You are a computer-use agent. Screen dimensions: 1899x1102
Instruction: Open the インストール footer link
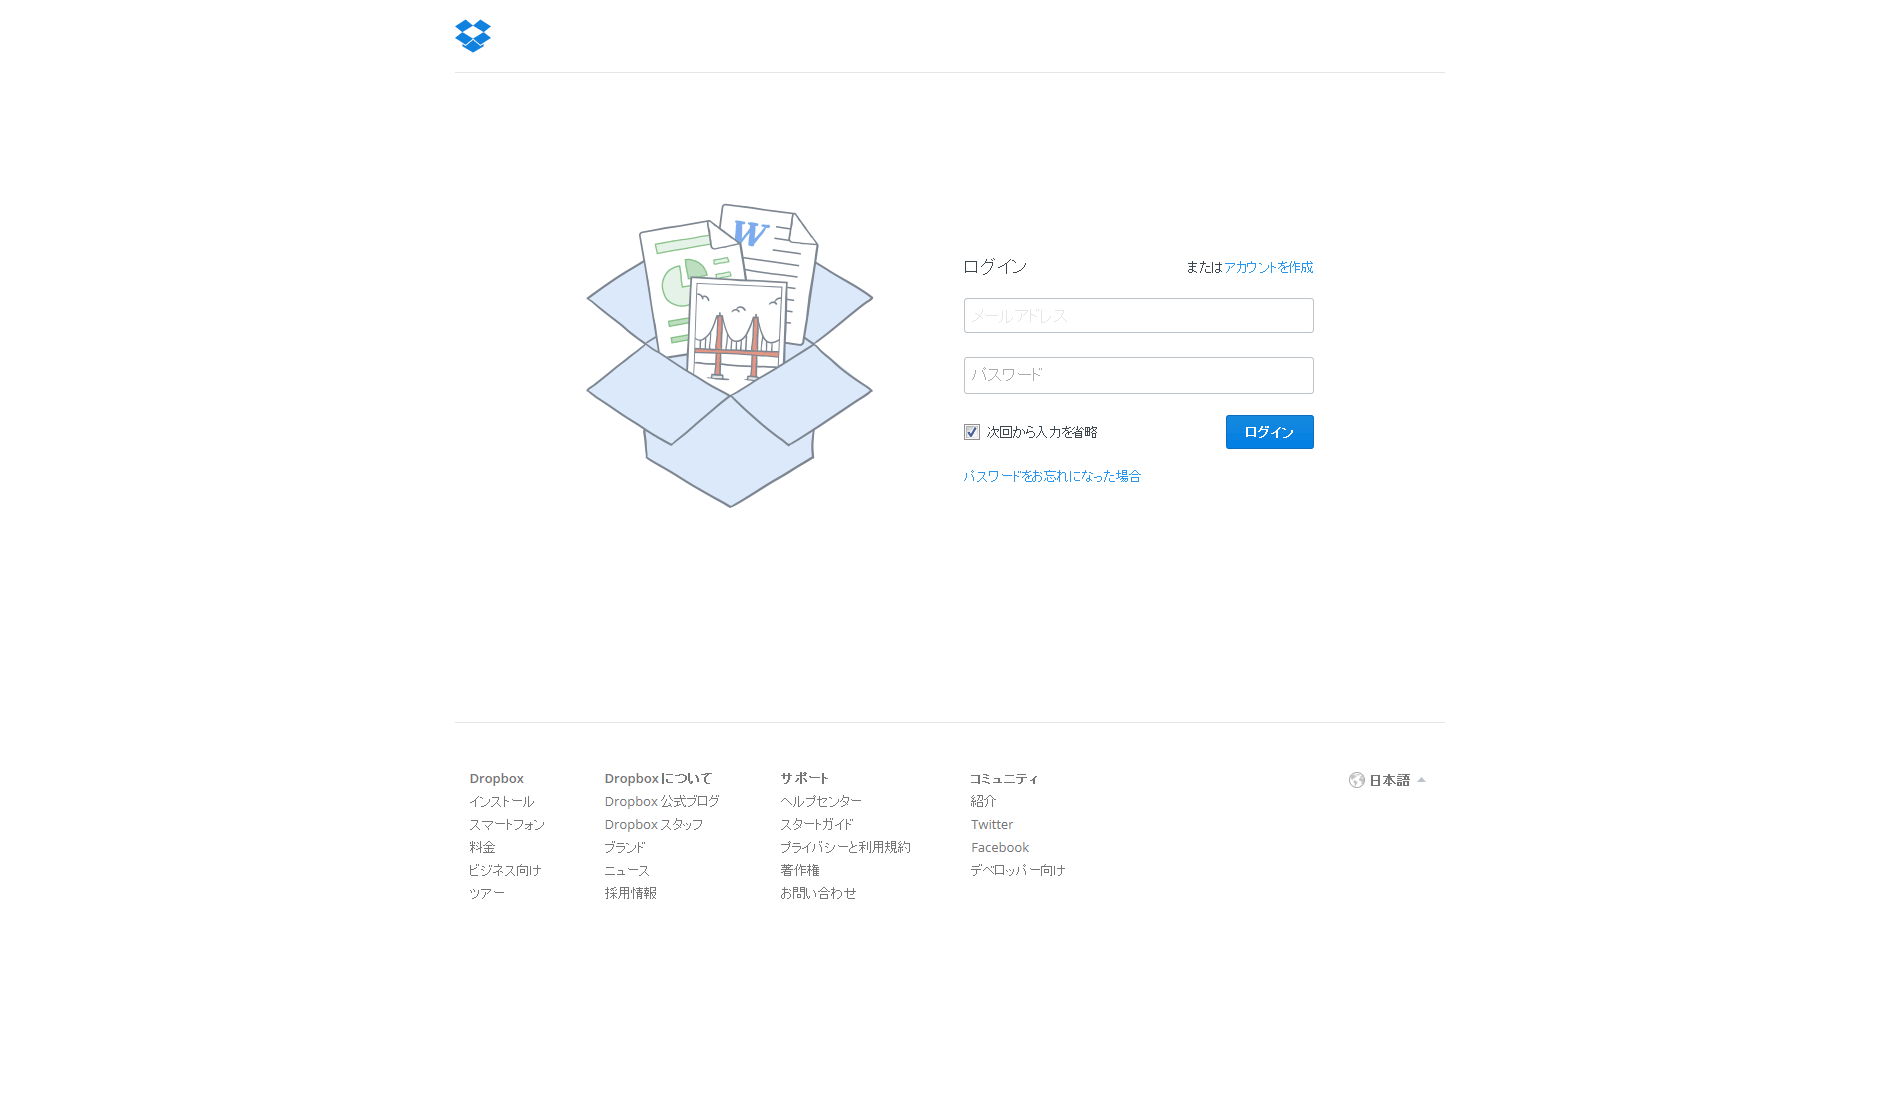(502, 802)
